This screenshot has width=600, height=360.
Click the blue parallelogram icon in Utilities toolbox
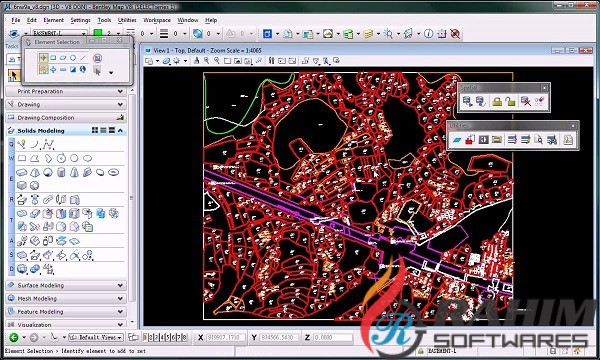tap(457, 140)
